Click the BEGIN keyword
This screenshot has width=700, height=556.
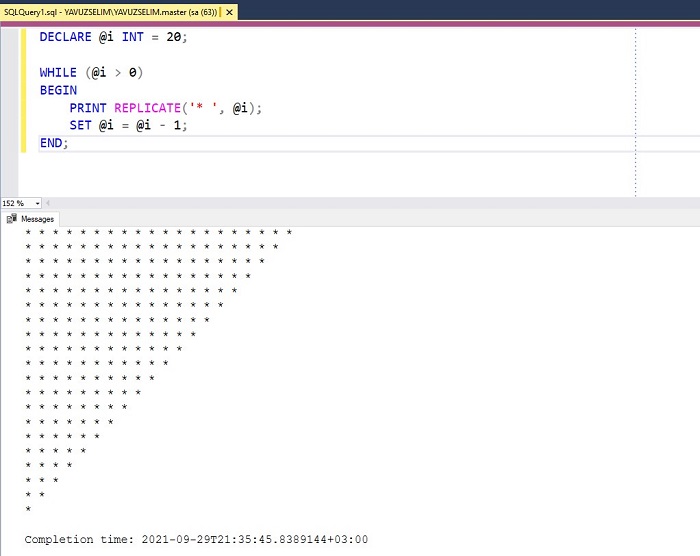click(58, 90)
